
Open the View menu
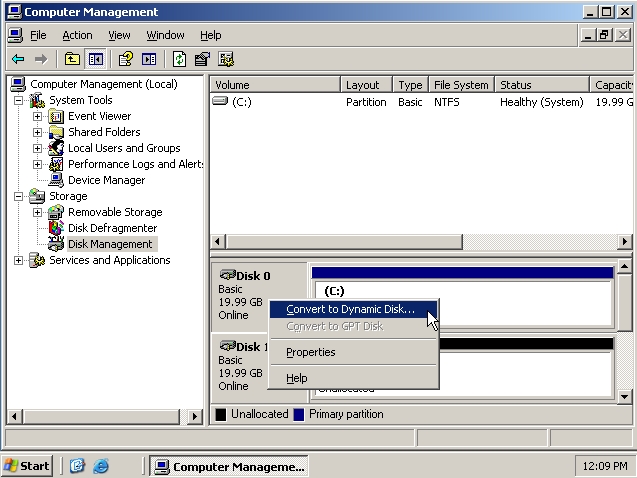coord(119,35)
